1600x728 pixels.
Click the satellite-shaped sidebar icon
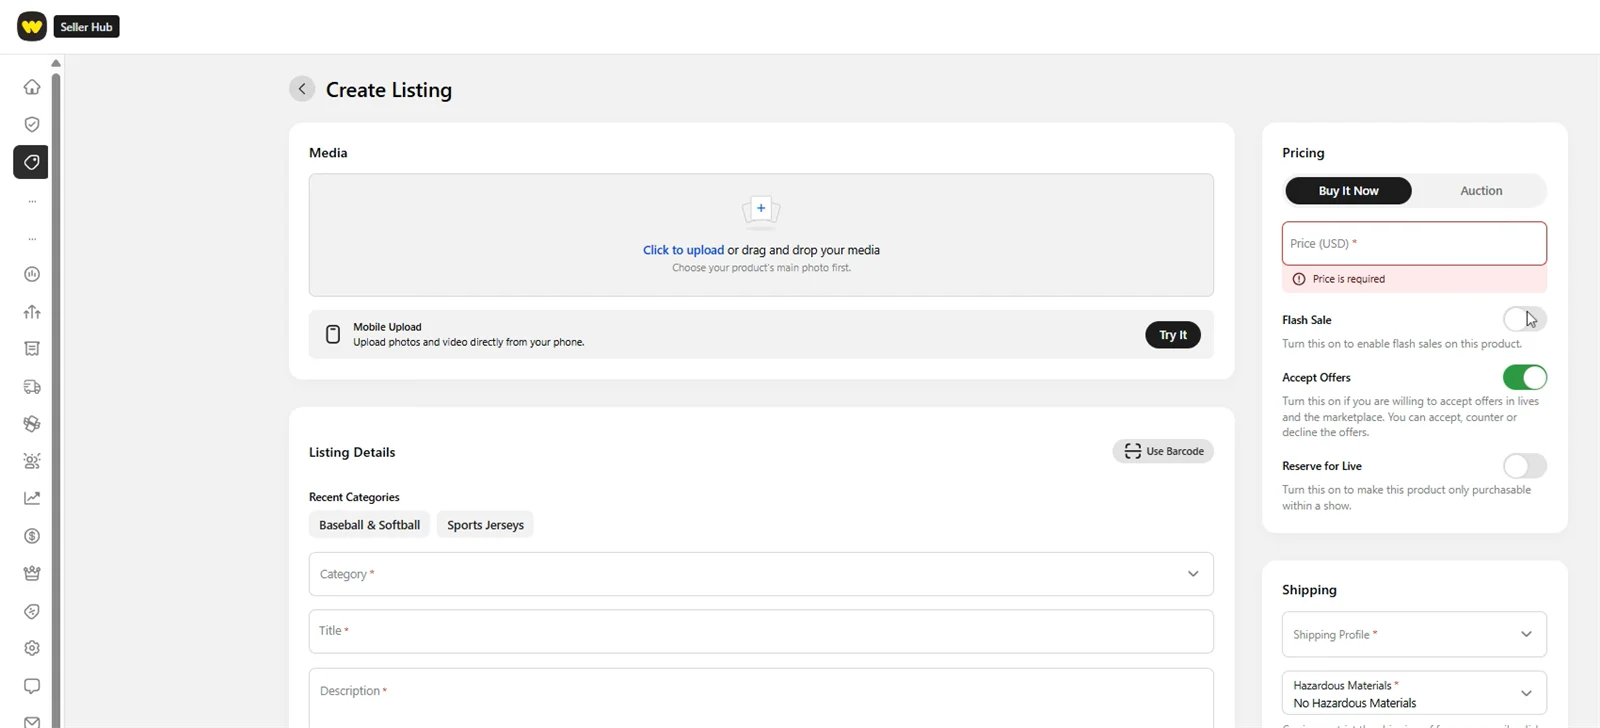[x=32, y=424]
